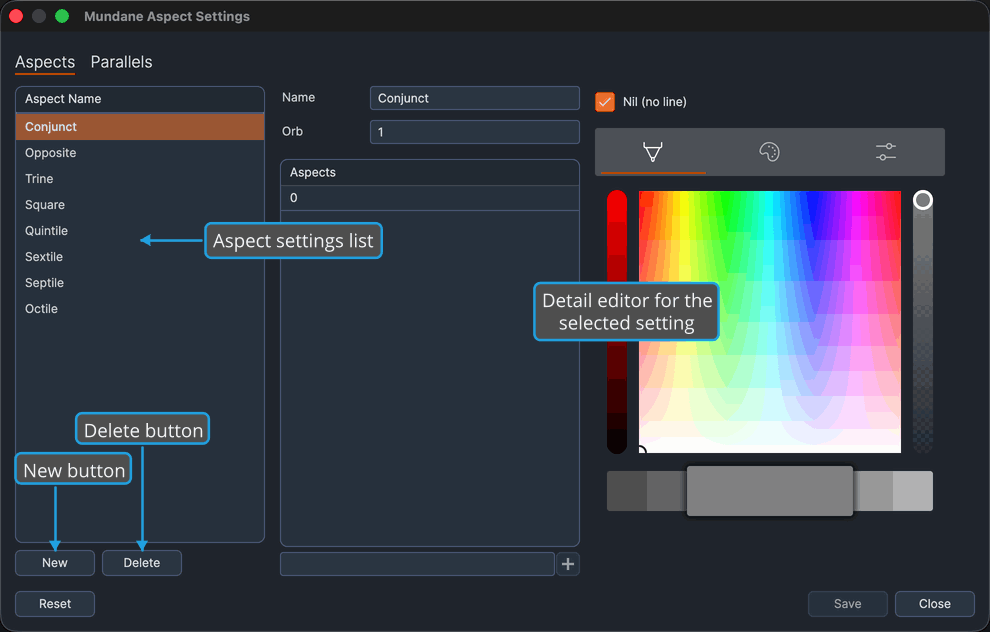Click the Aspect Name column header
Image resolution: width=990 pixels, height=632 pixels.
140,99
